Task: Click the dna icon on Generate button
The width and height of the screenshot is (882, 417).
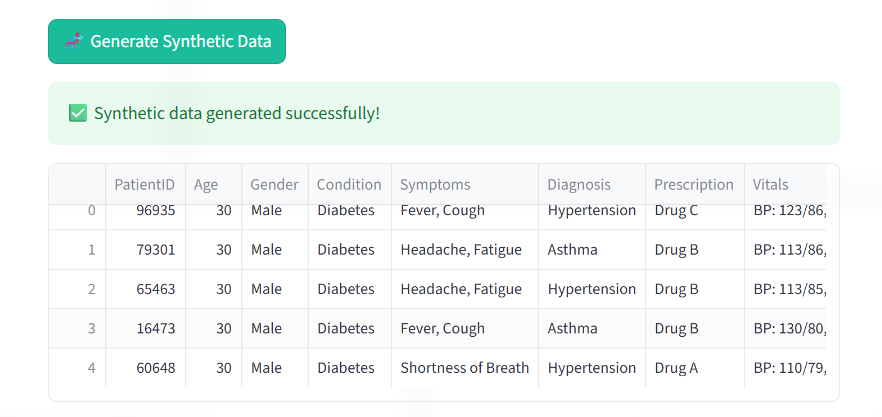Action: (74, 41)
